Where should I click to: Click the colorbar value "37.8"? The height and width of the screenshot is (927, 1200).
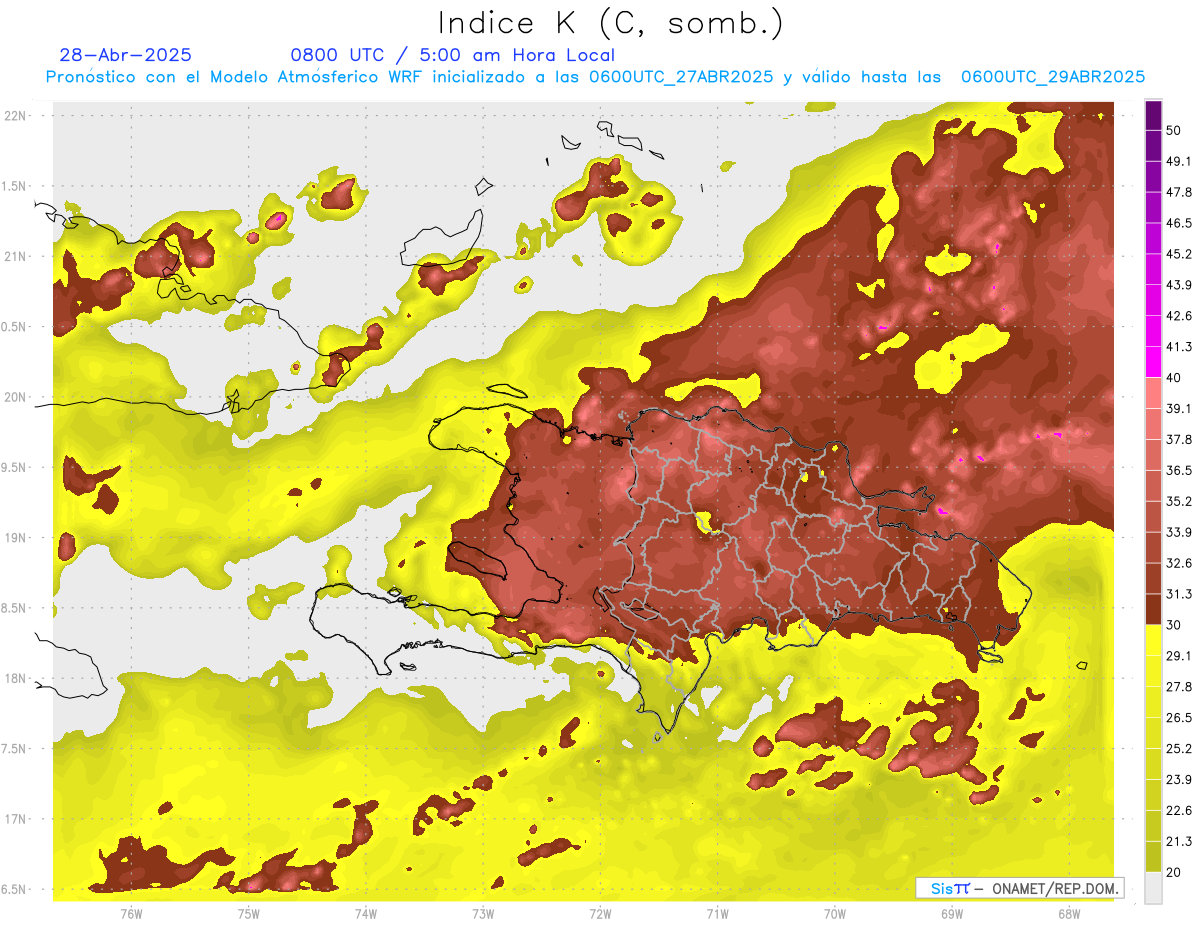[x=1178, y=440]
